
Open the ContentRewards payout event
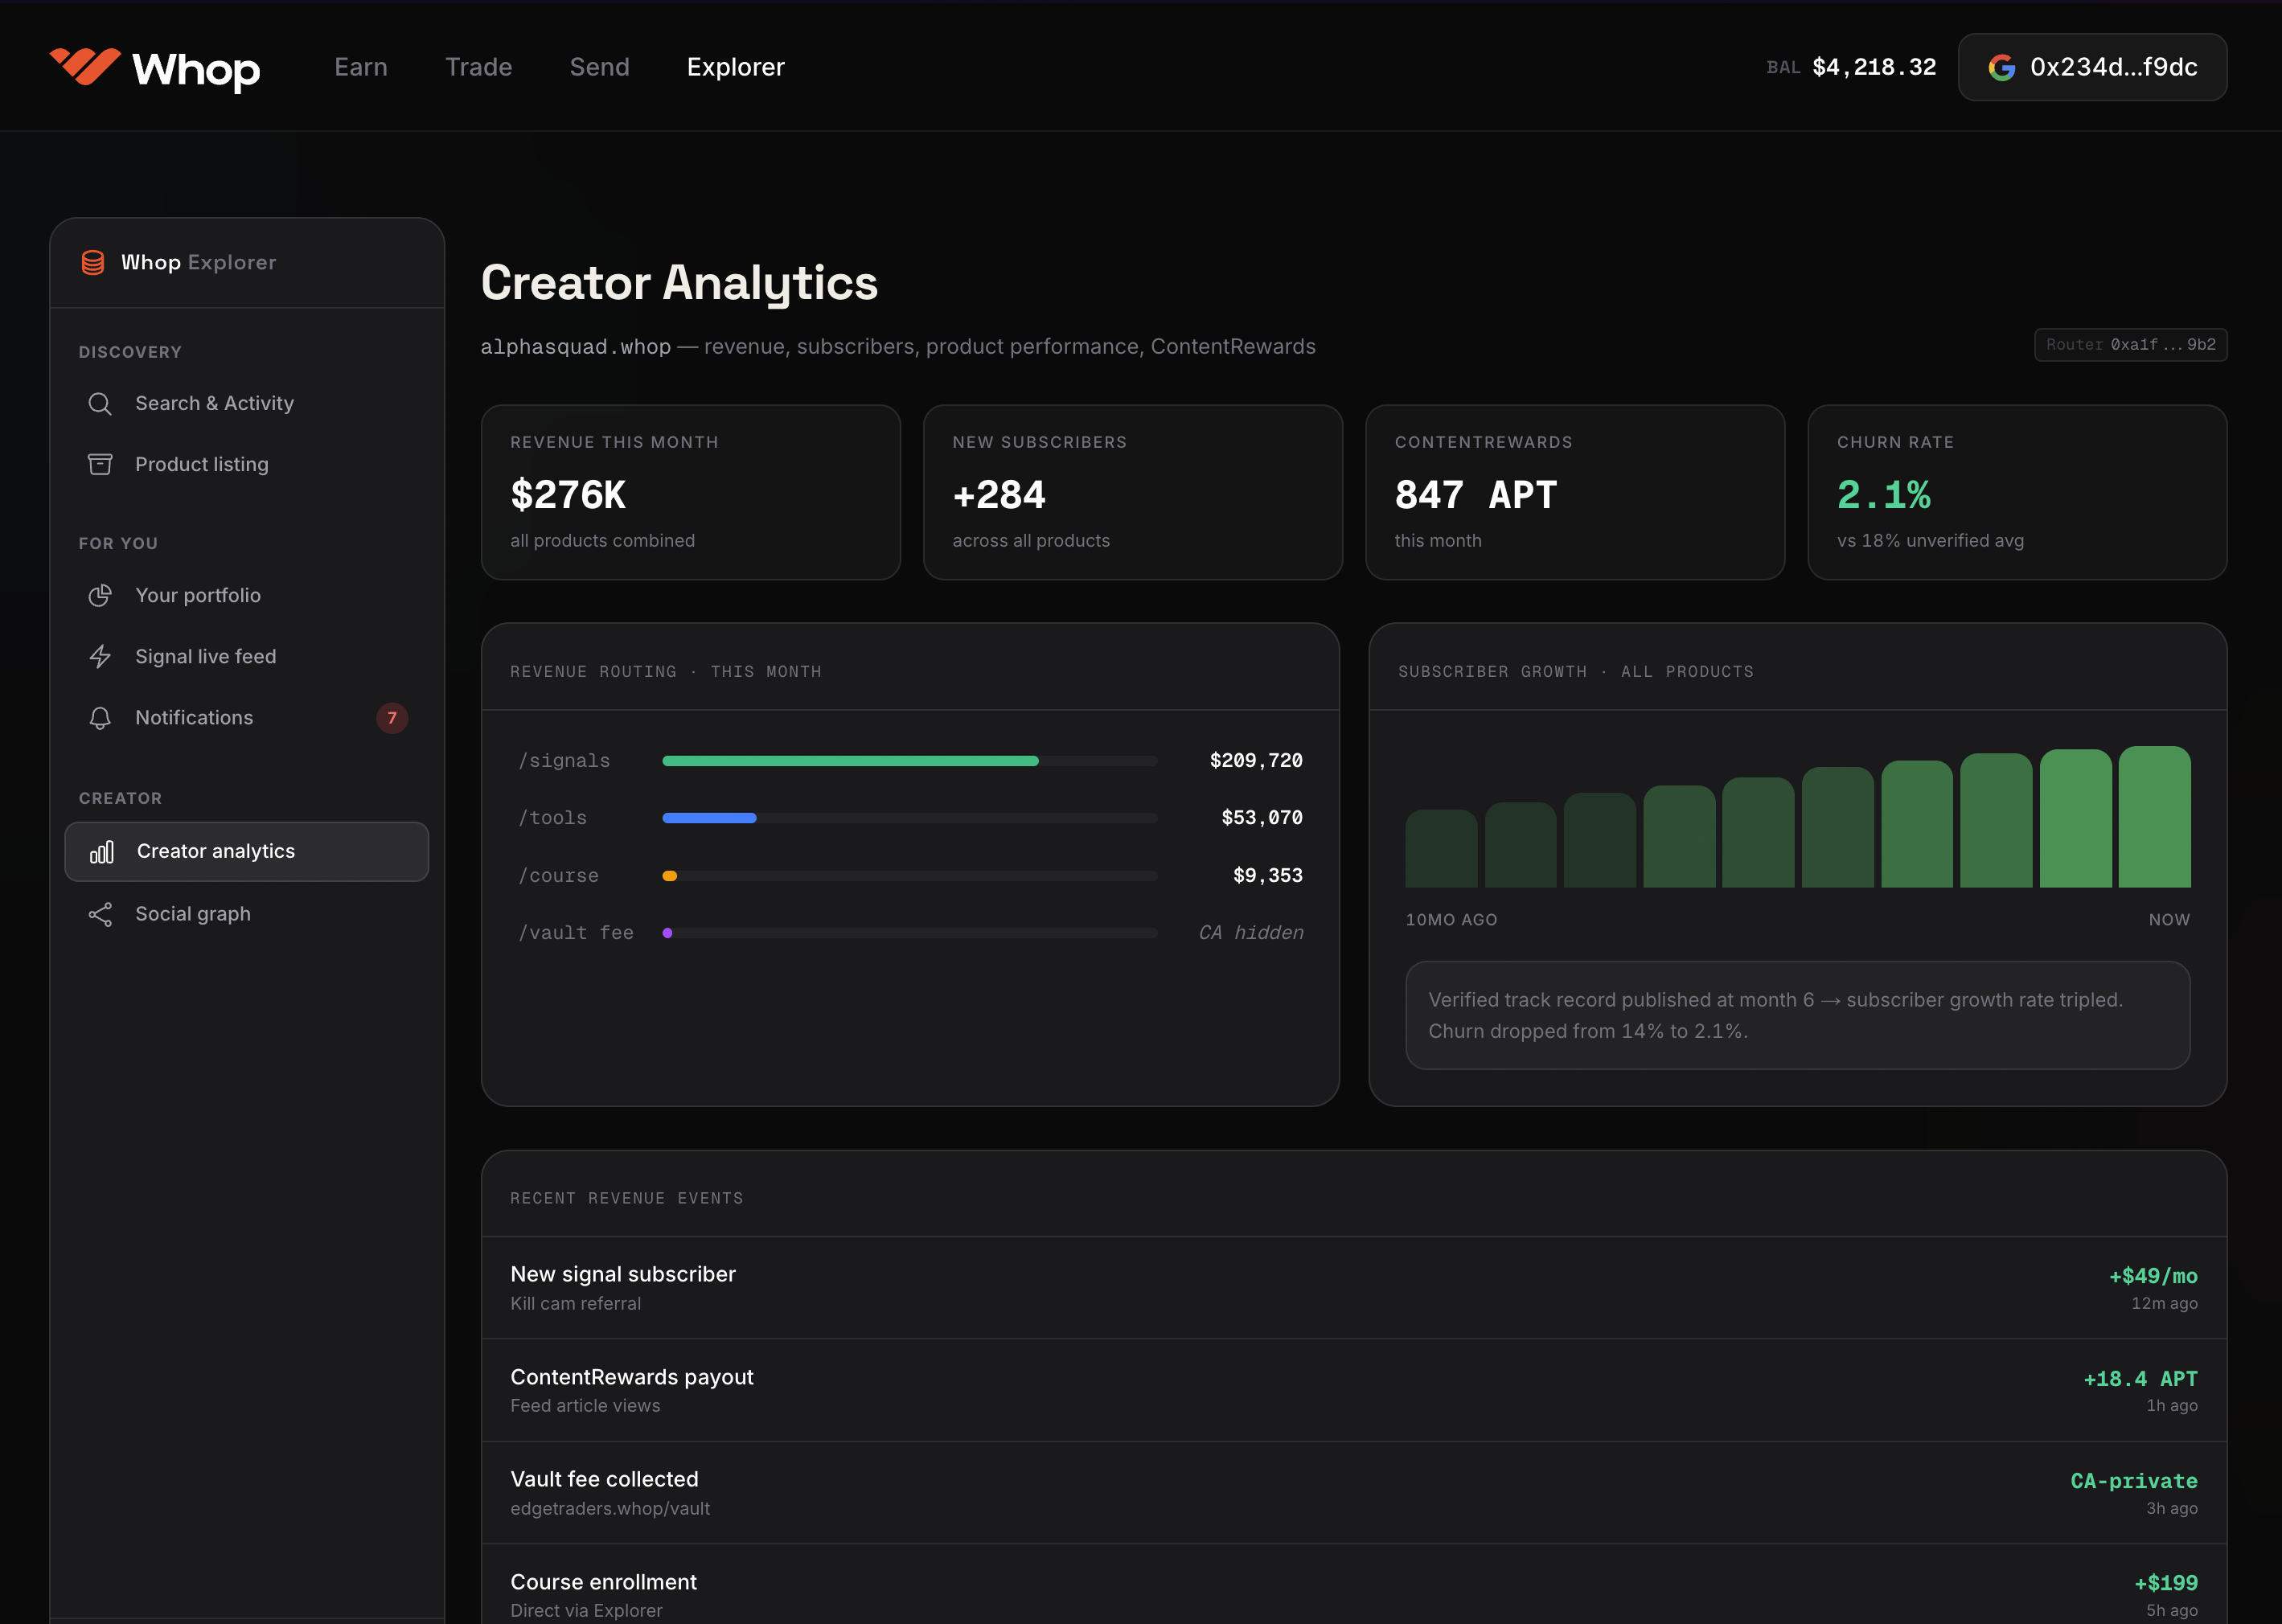coord(1354,1390)
